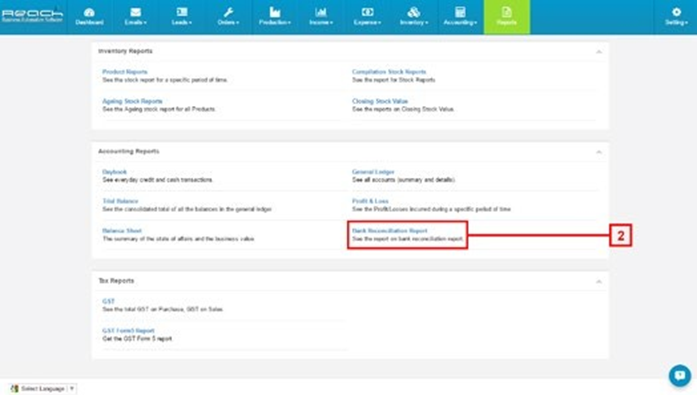Screen dimensions: 697x395
Task: Open the Accounting calculator menu
Action: pos(460,17)
